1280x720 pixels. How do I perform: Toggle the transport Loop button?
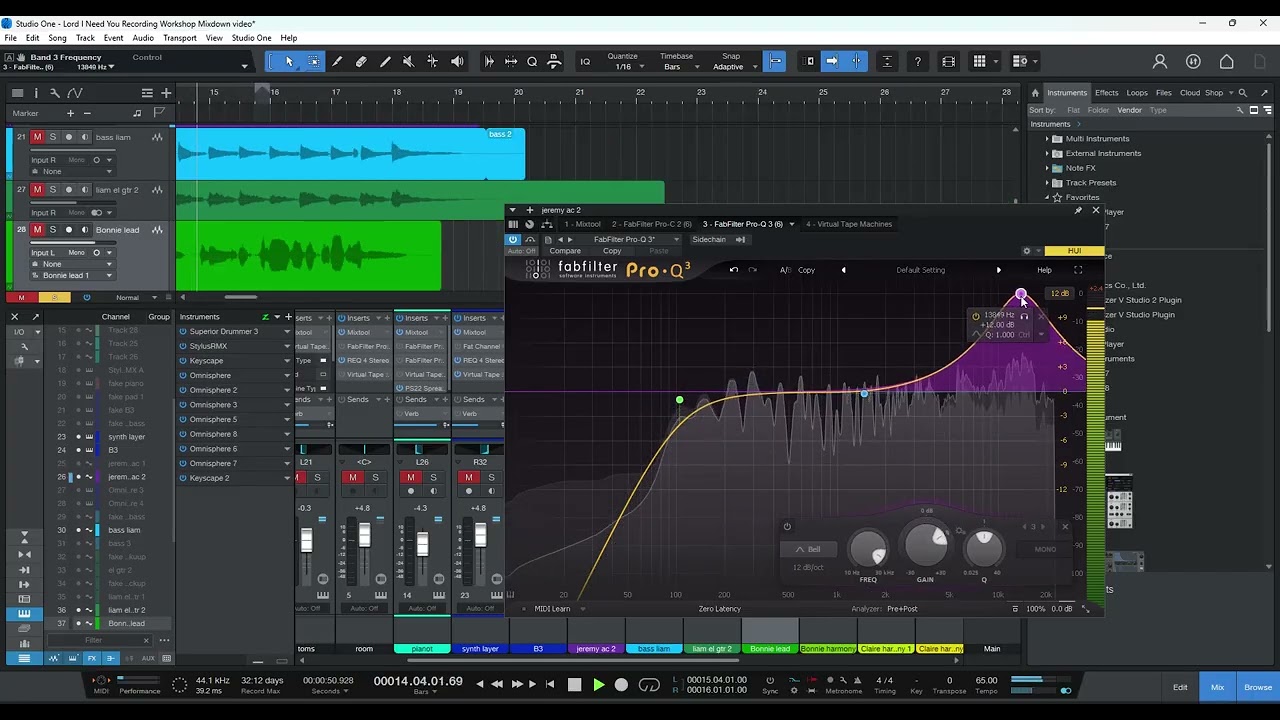(x=649, y=685)
